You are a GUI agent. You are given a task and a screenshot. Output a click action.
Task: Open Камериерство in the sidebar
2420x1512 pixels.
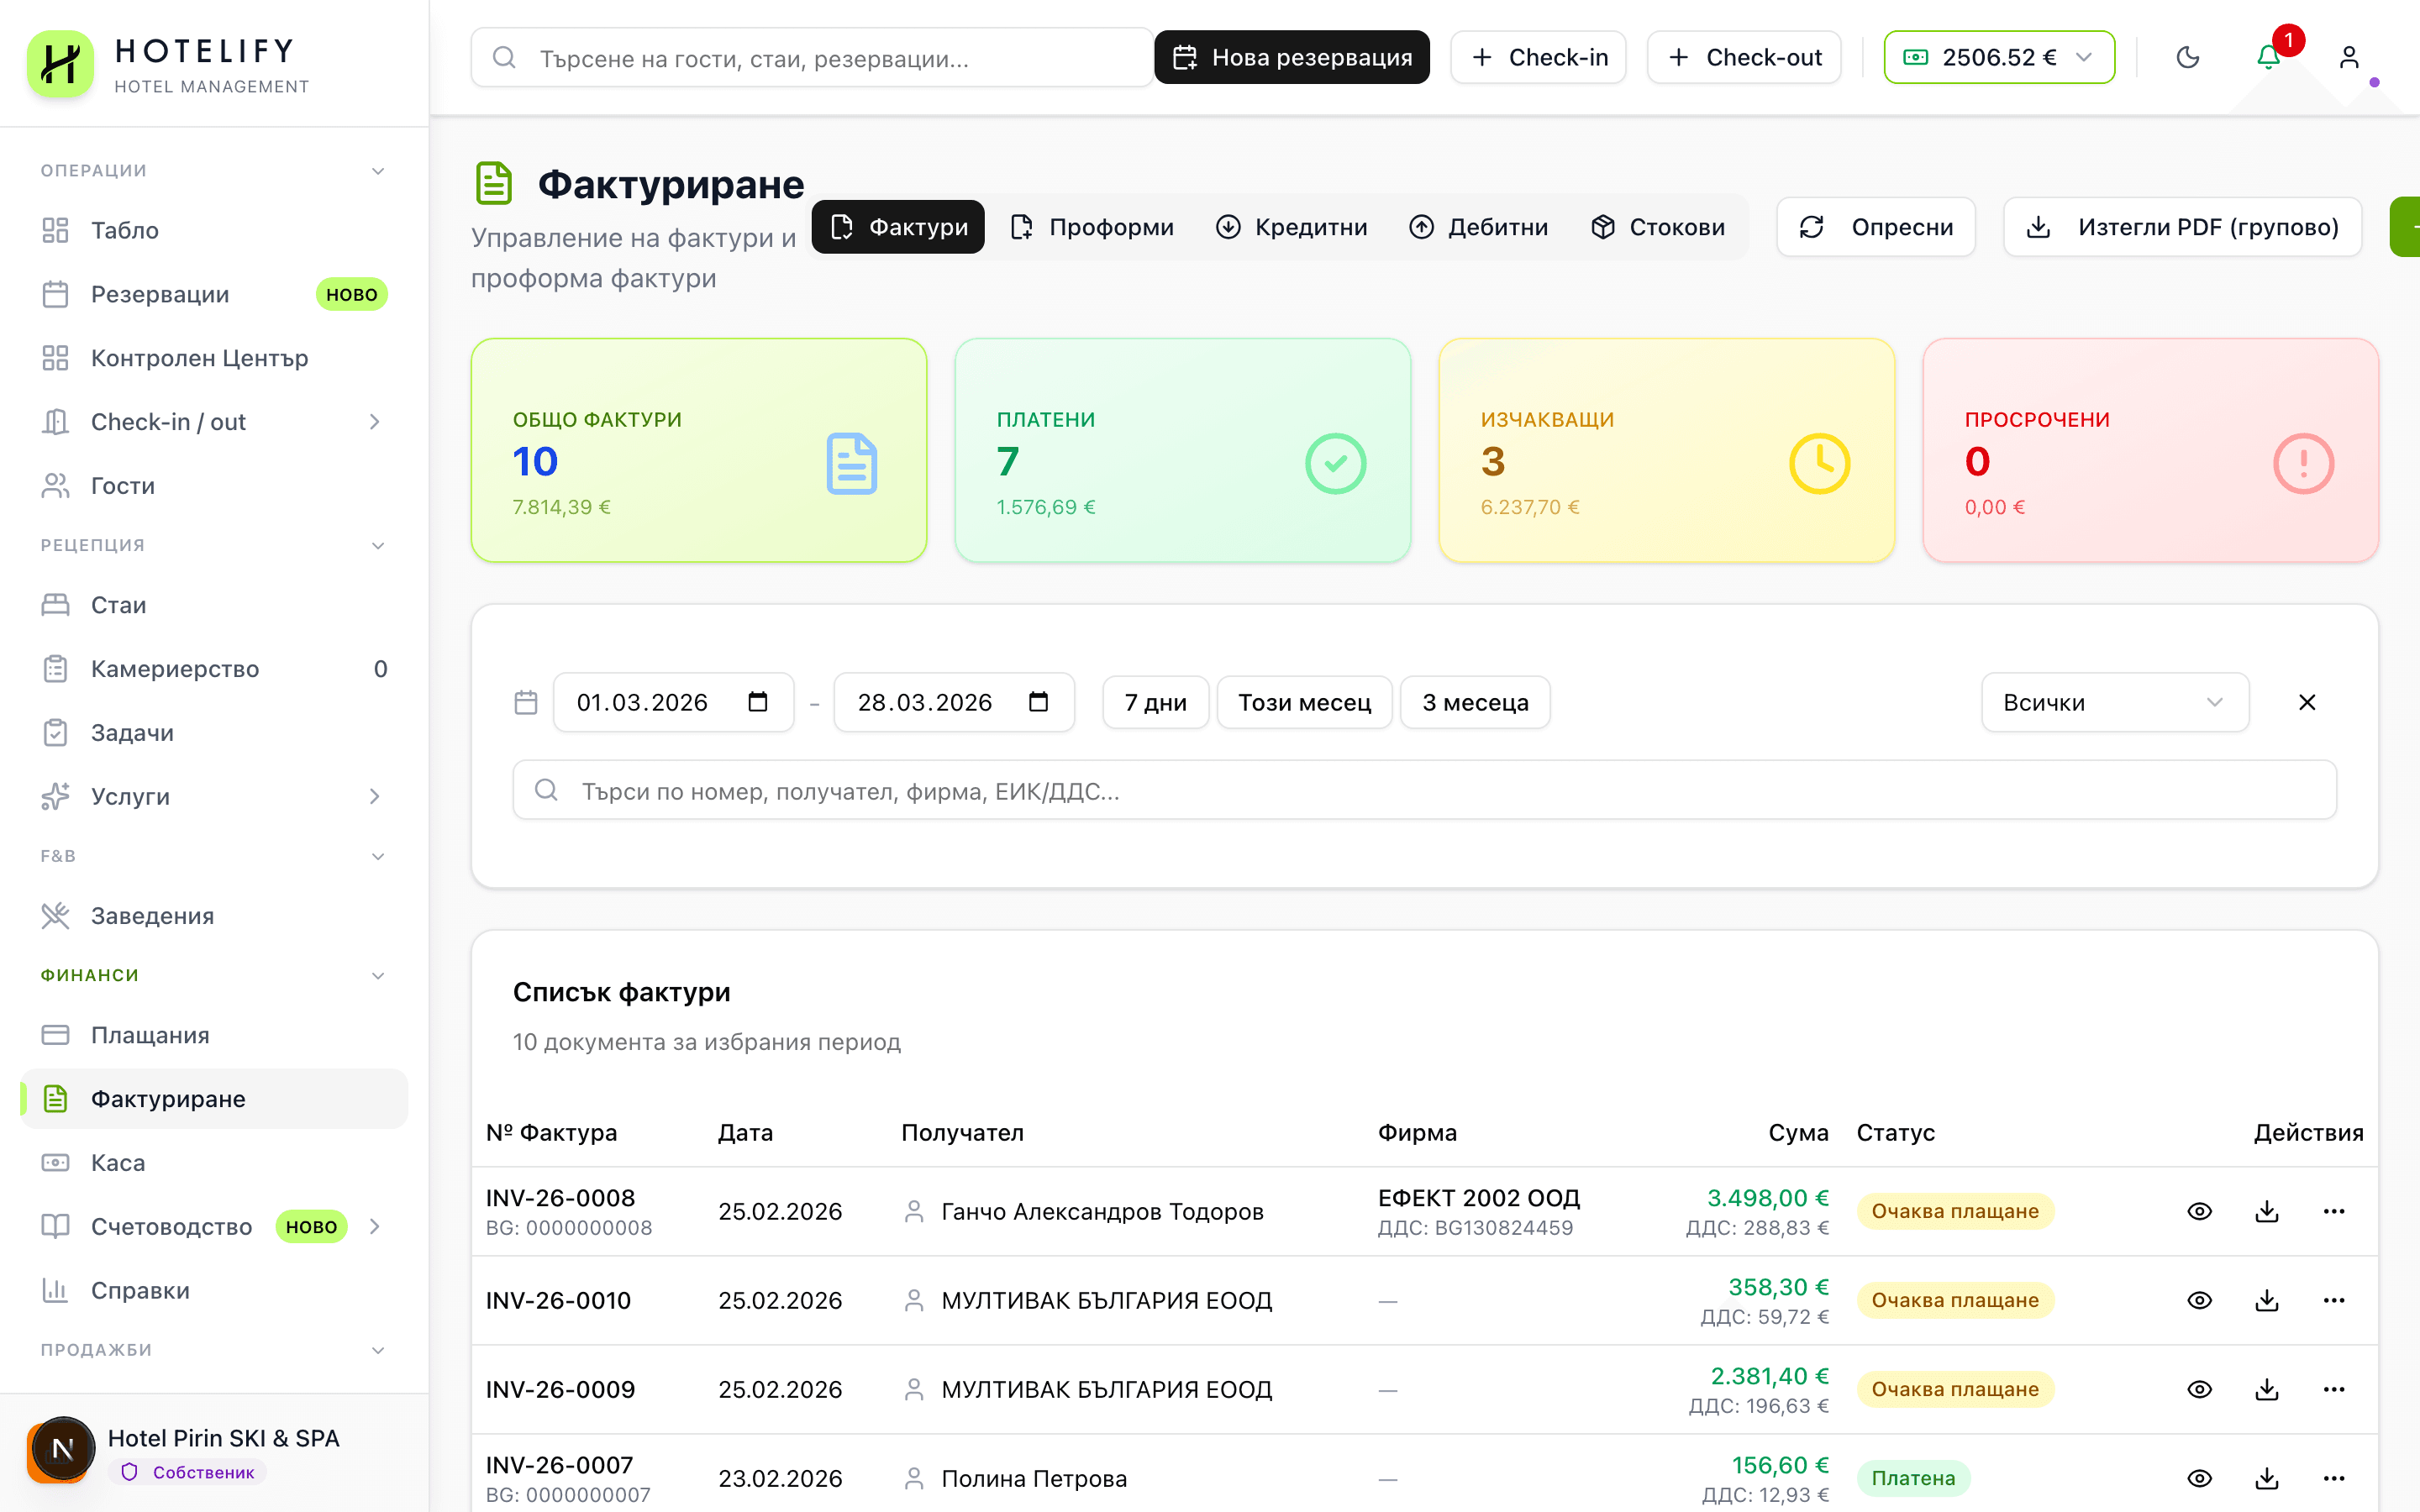pos(174,668)
